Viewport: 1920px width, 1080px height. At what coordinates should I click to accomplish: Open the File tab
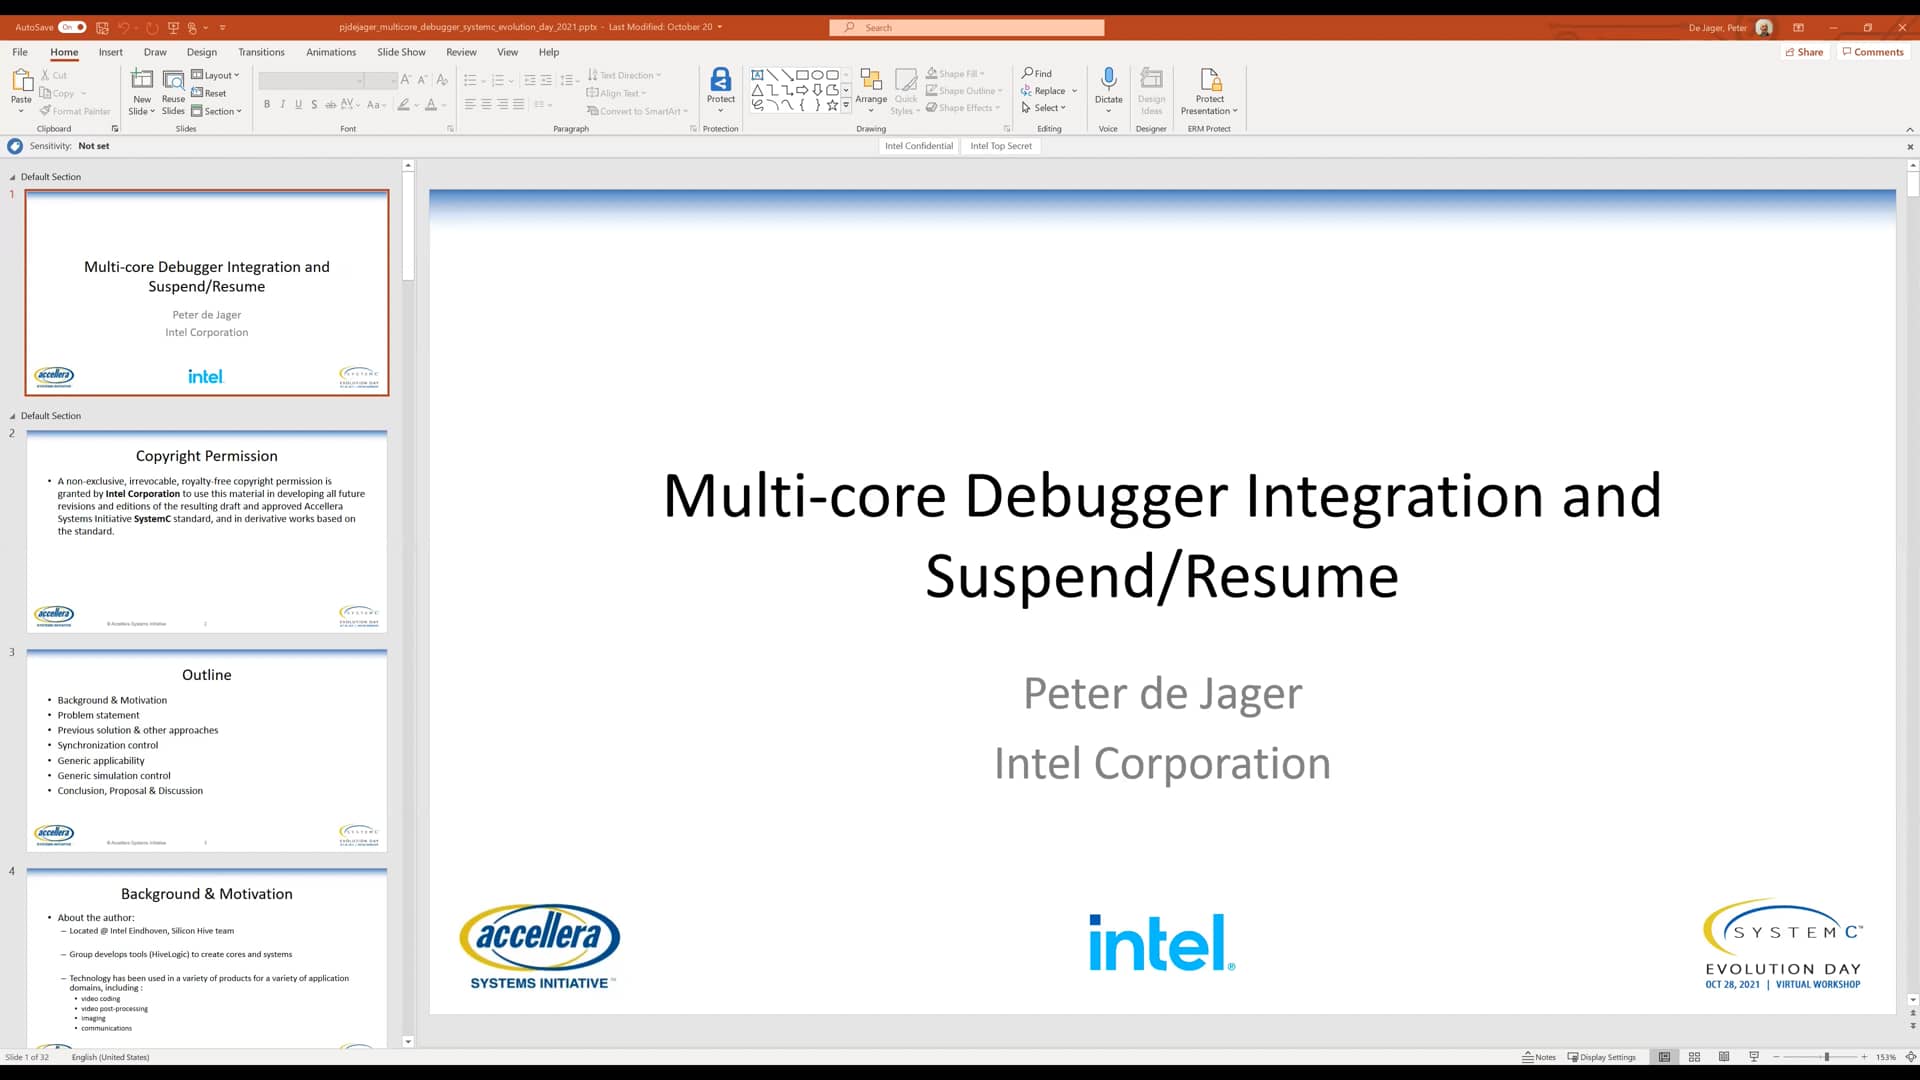(x=20, y=52)
